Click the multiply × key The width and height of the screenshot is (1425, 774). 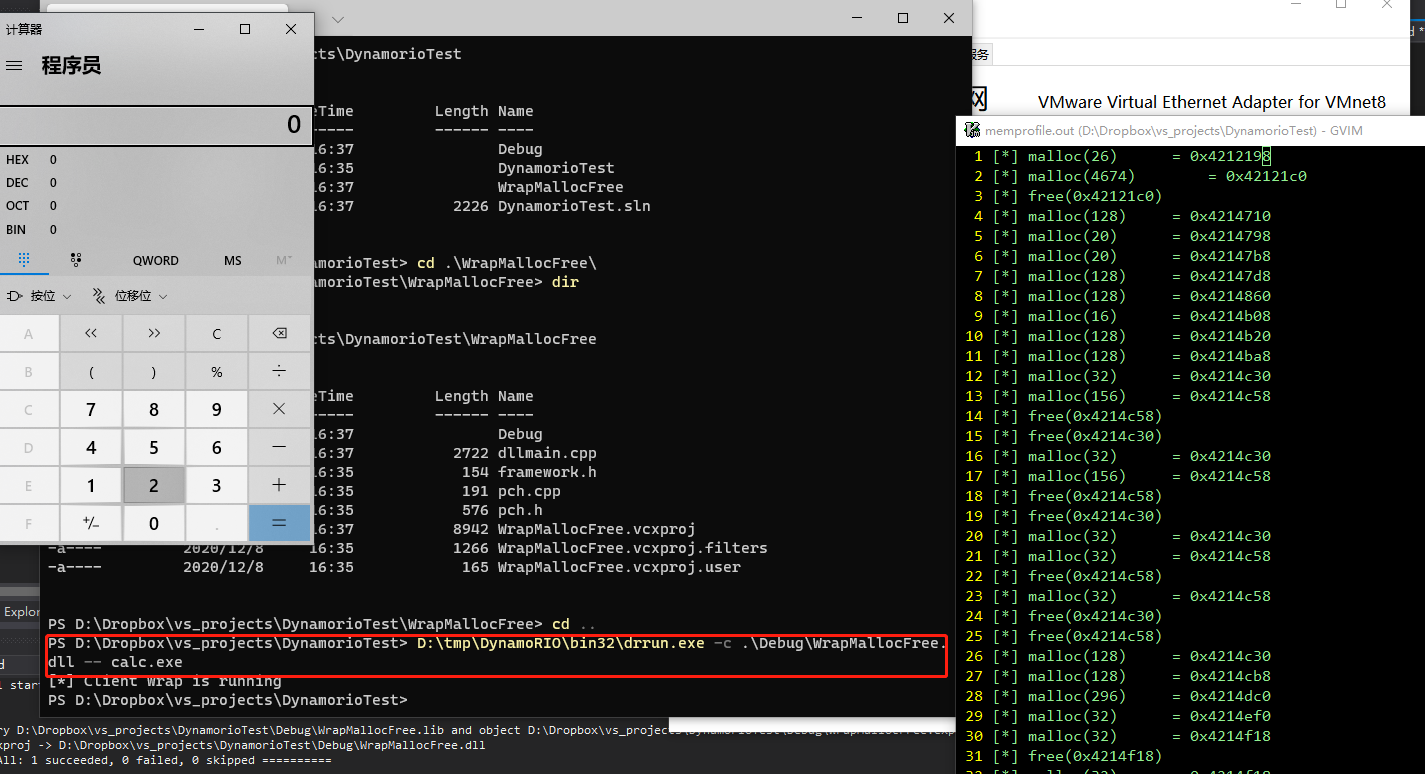279,409
